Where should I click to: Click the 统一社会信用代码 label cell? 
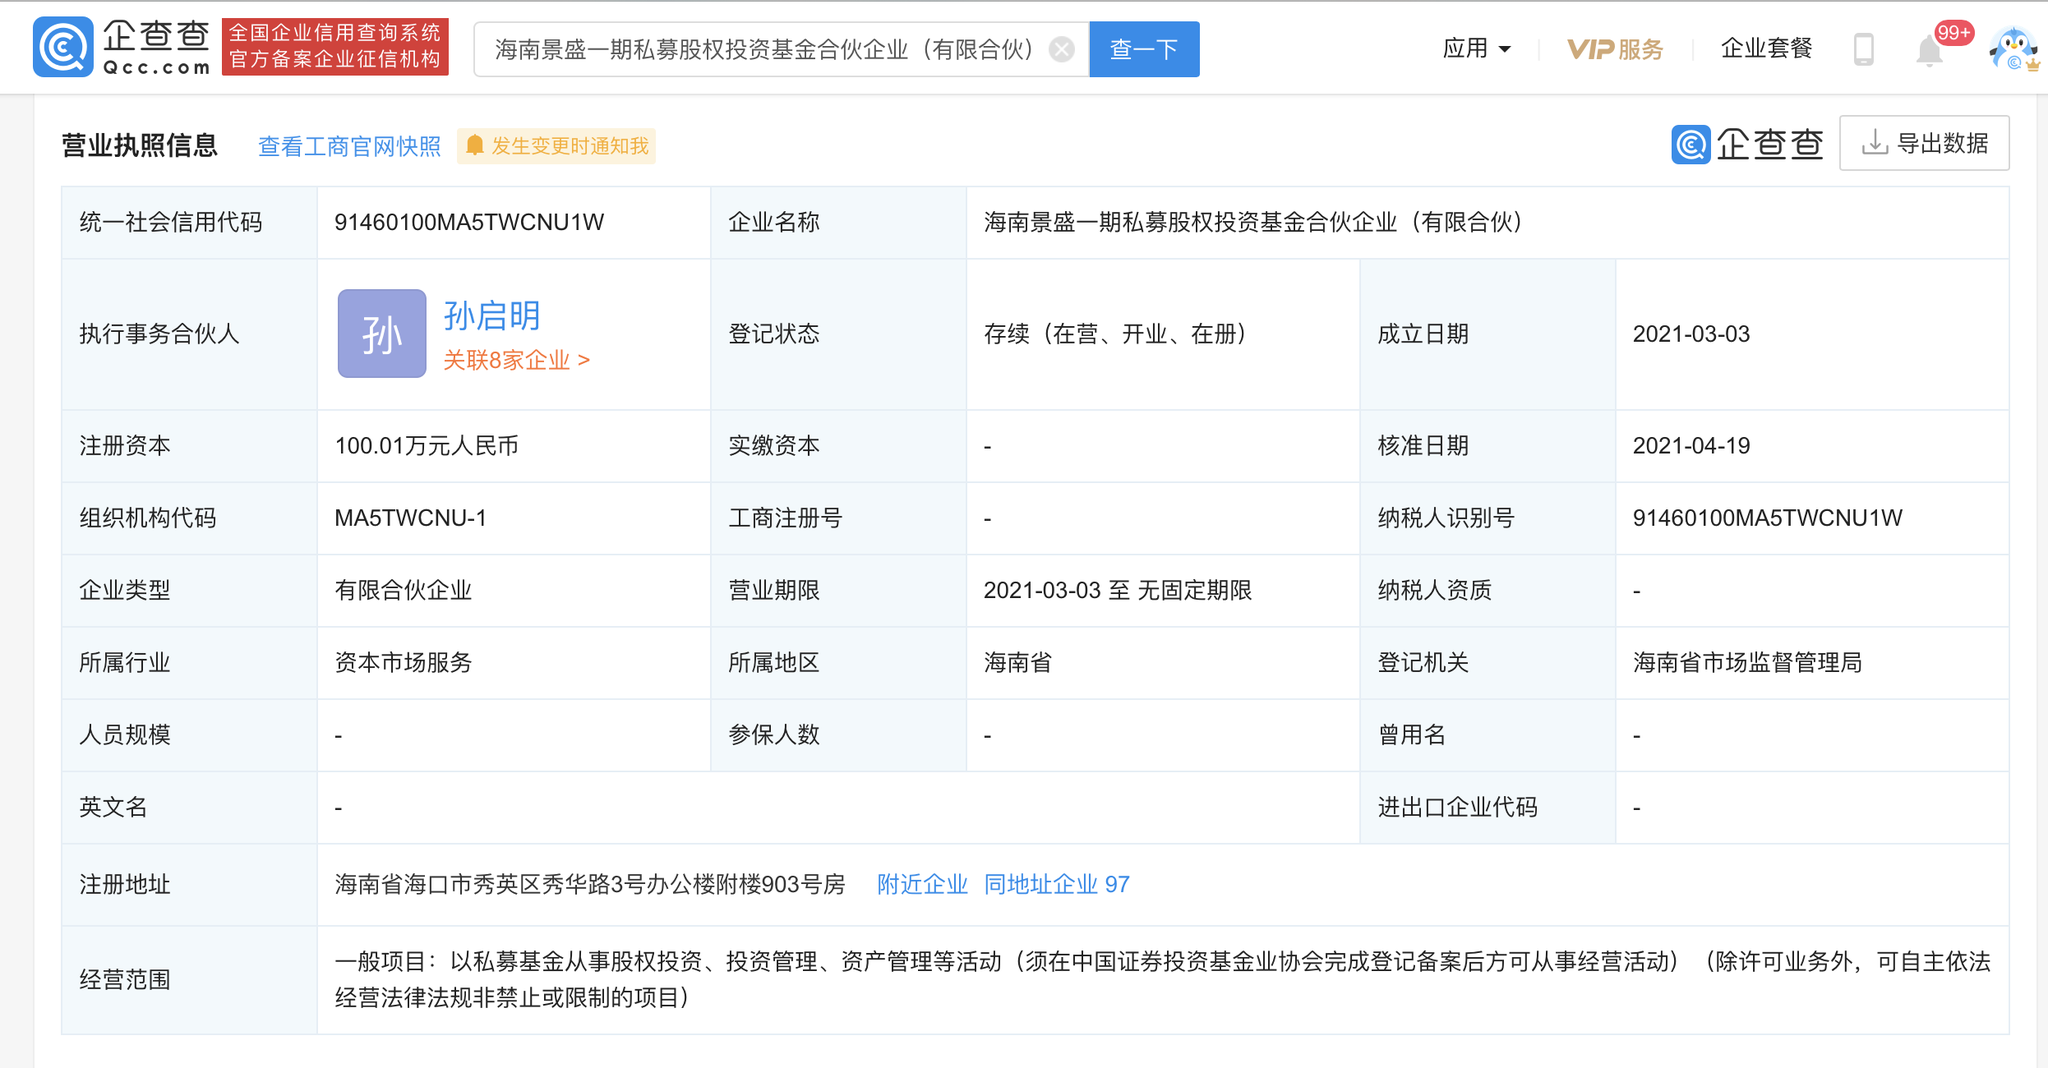click(x=190, y=222)
